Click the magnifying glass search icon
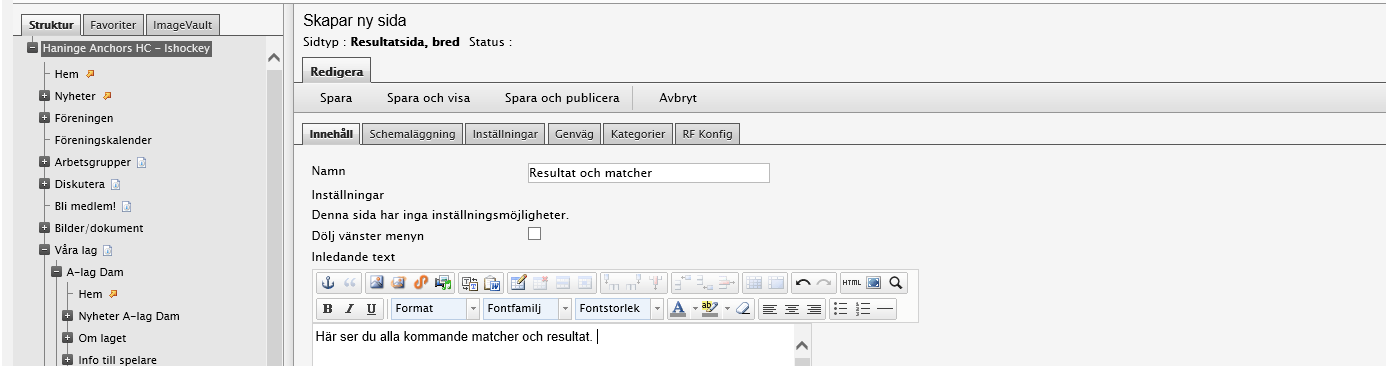Image resolution: width=1386 pixels, height=366 pixels. [x=896, y=283]
